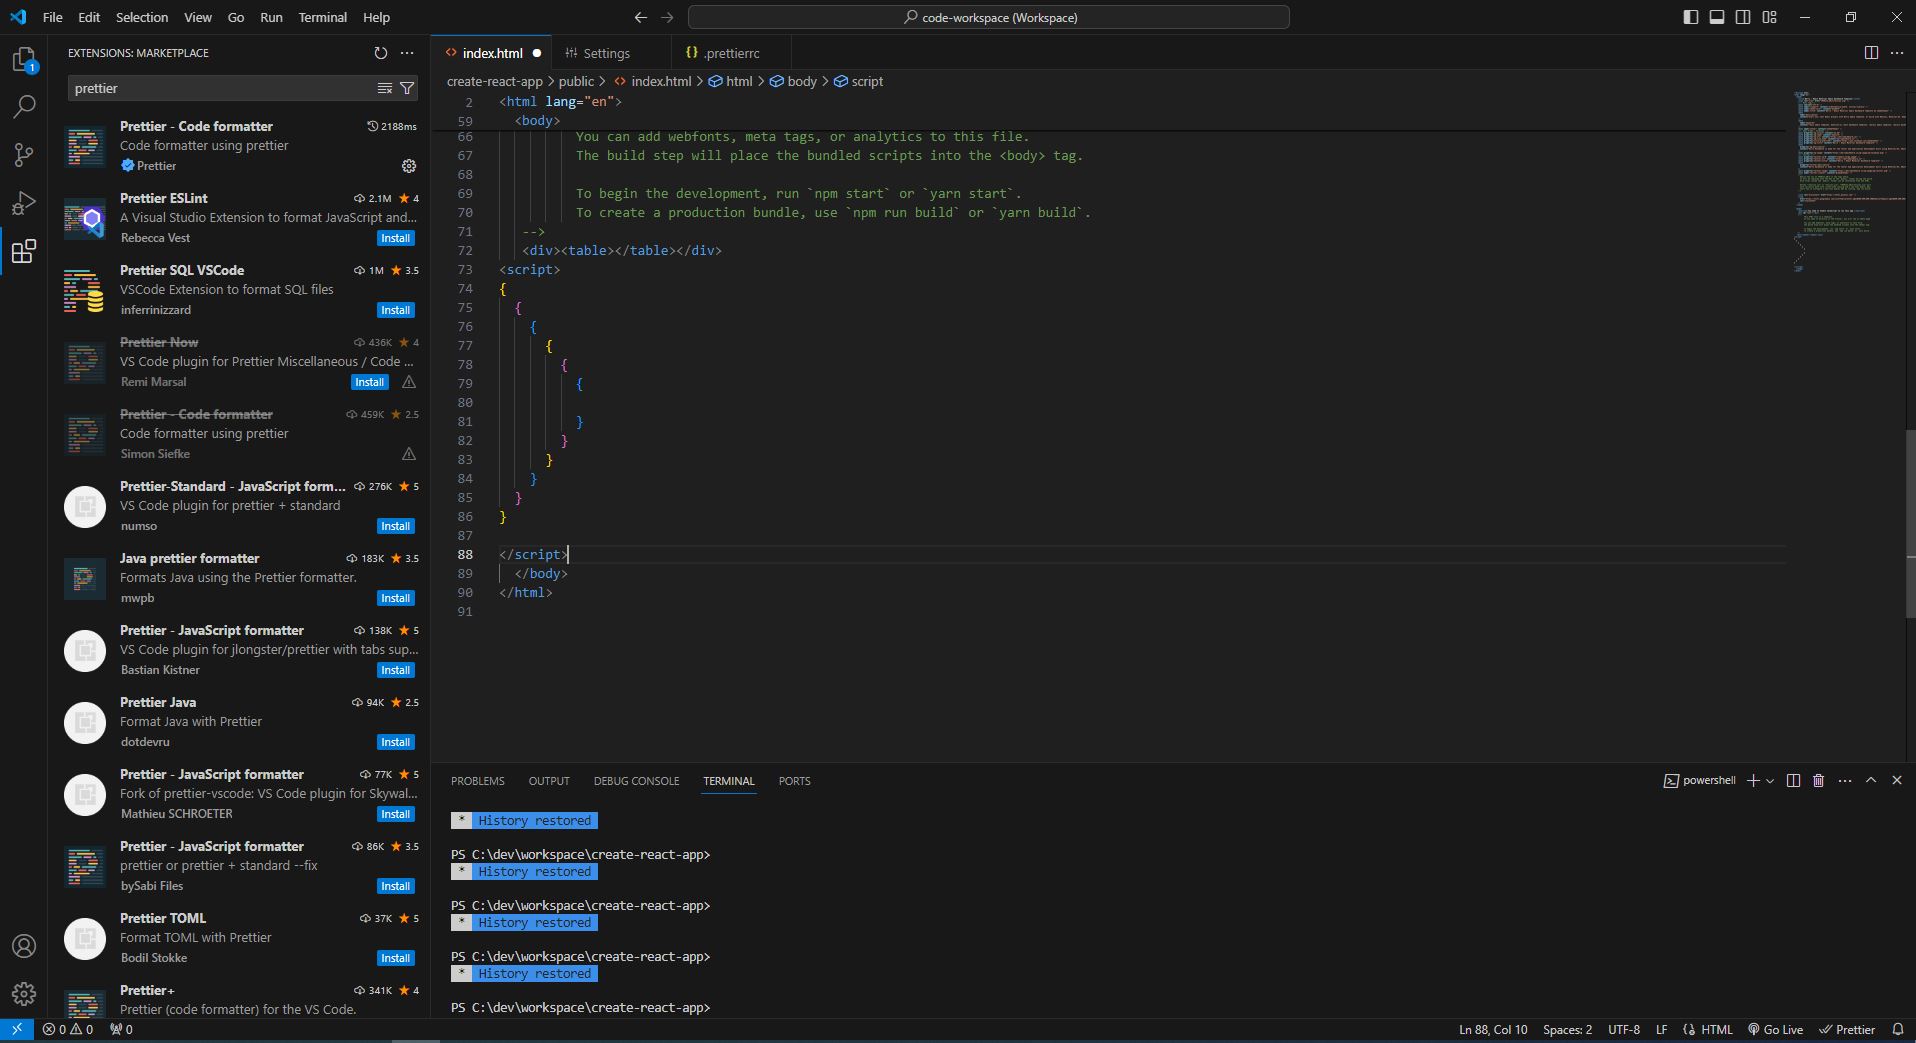
Task: Install the Prettier TOML extension
Action: tap(395, 958)
